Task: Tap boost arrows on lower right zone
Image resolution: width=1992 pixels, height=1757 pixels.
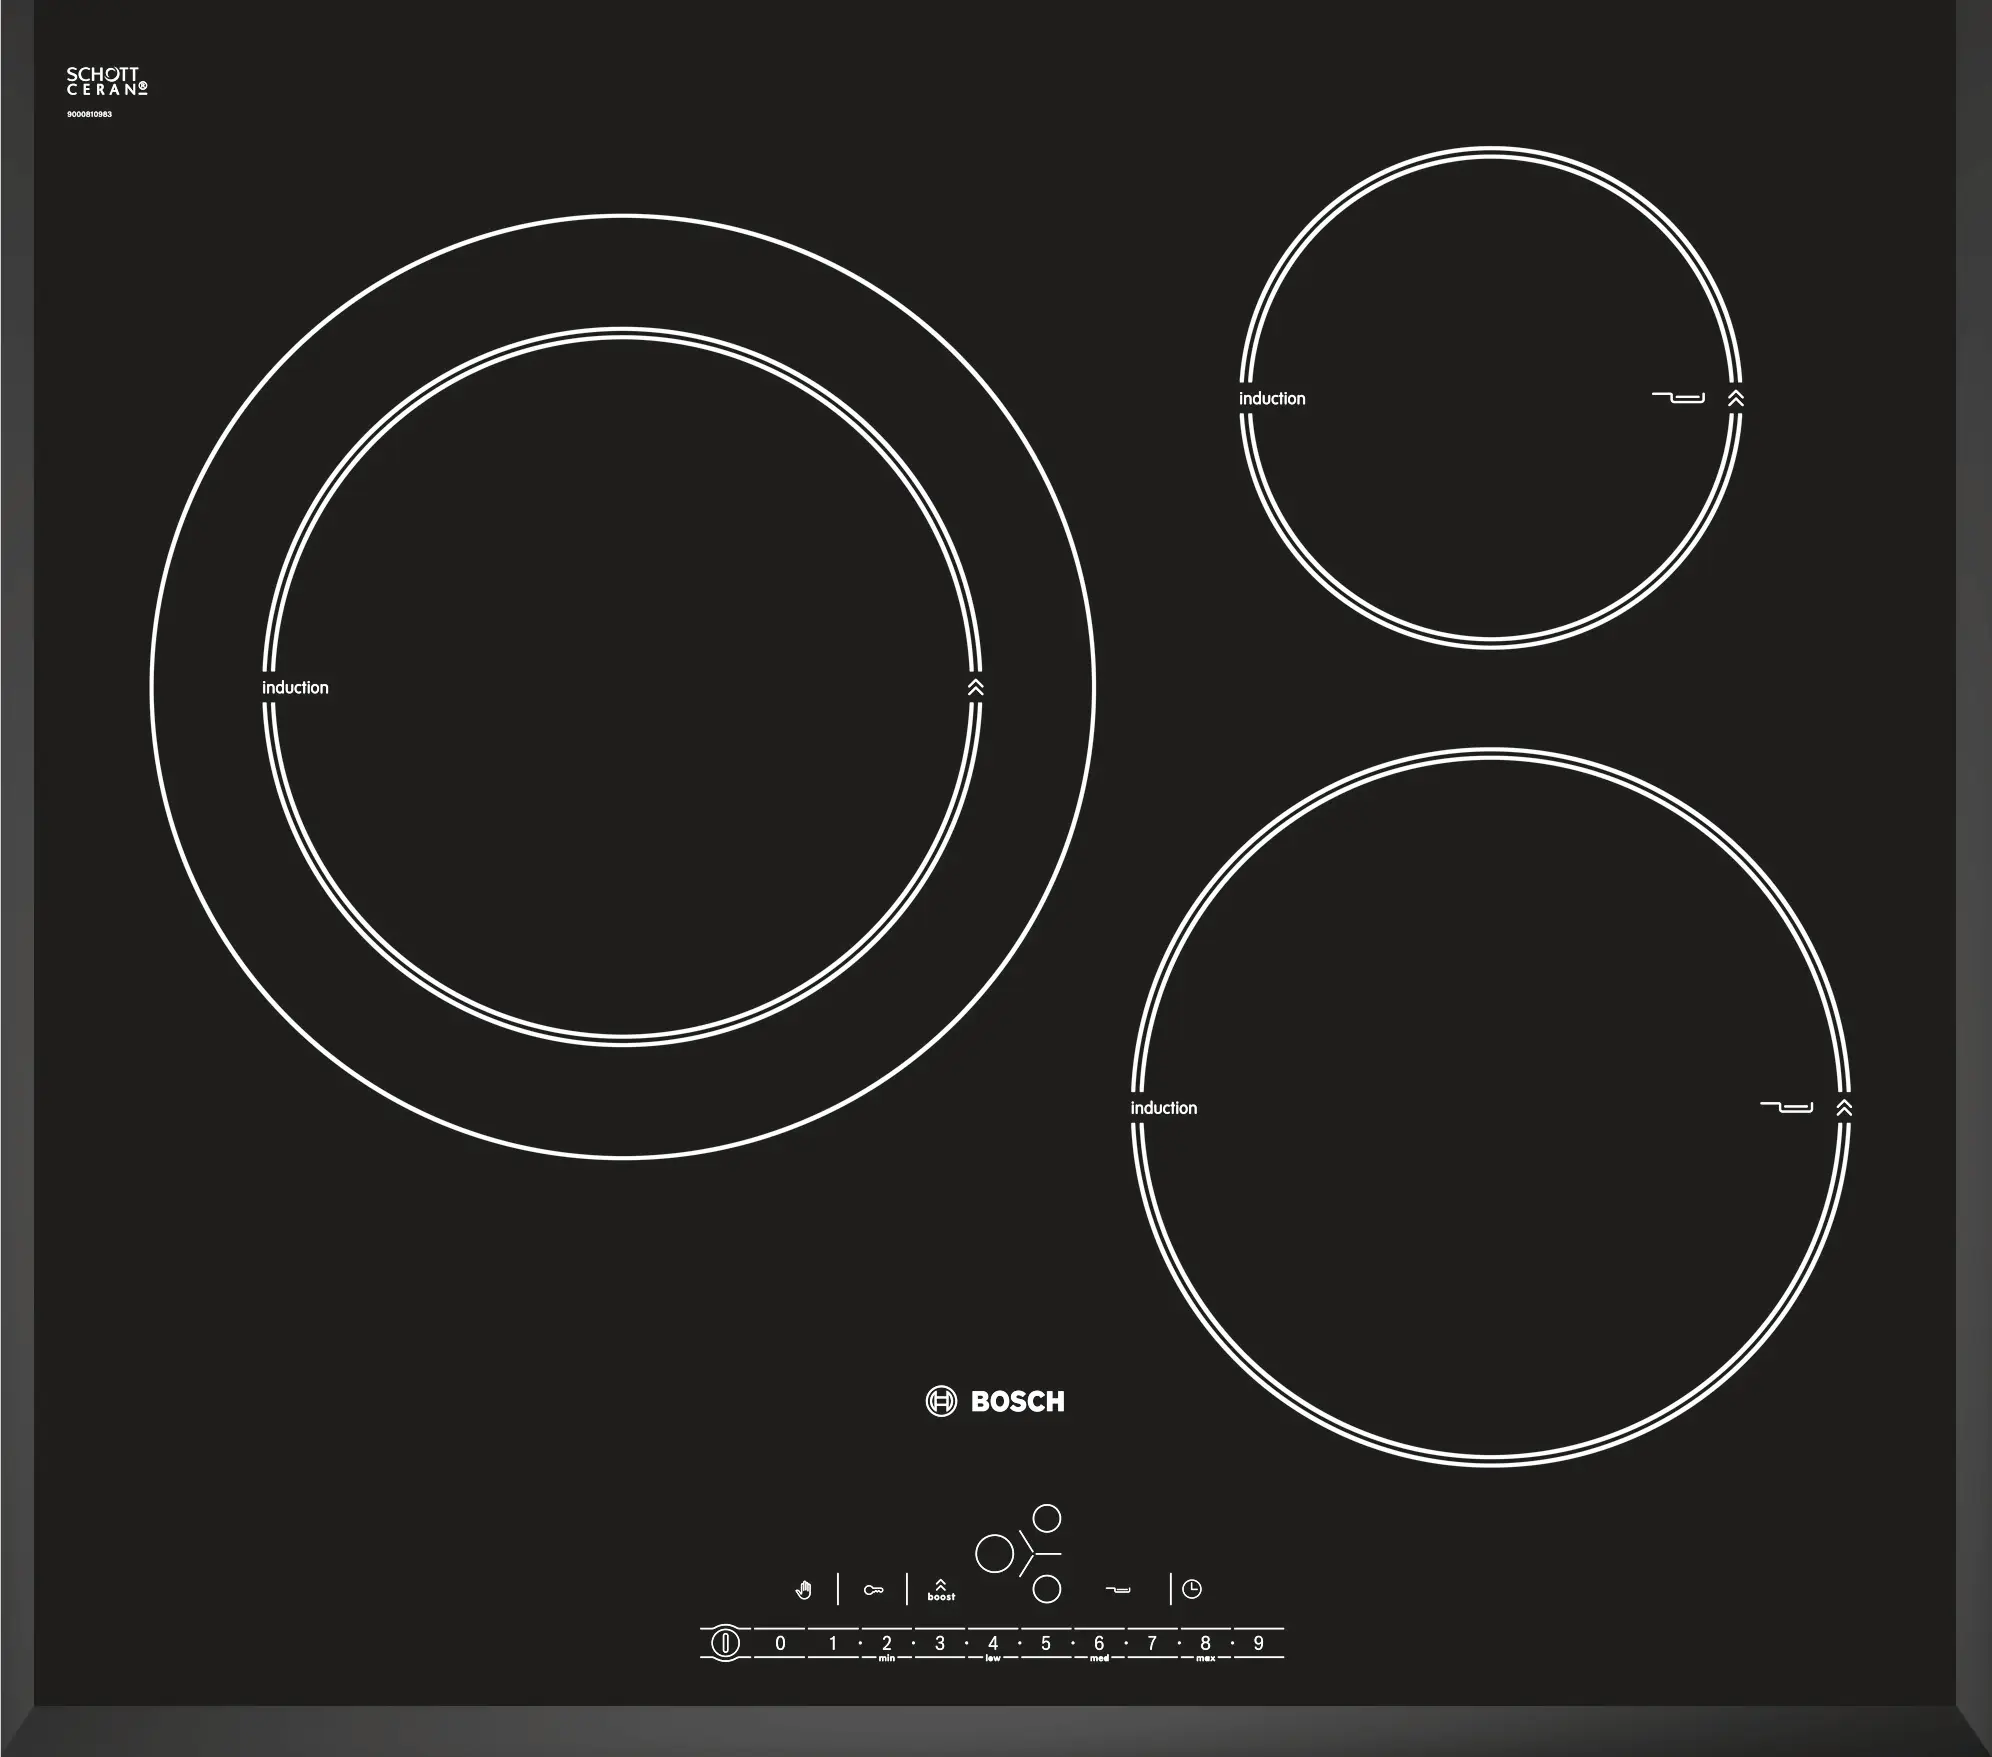Action: [1844, 1107]
